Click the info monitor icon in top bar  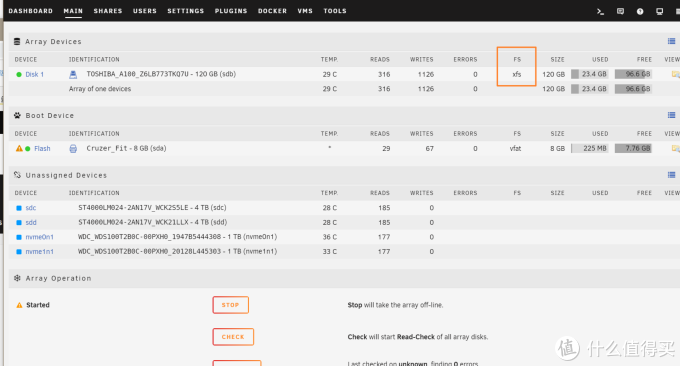point(659,12)
